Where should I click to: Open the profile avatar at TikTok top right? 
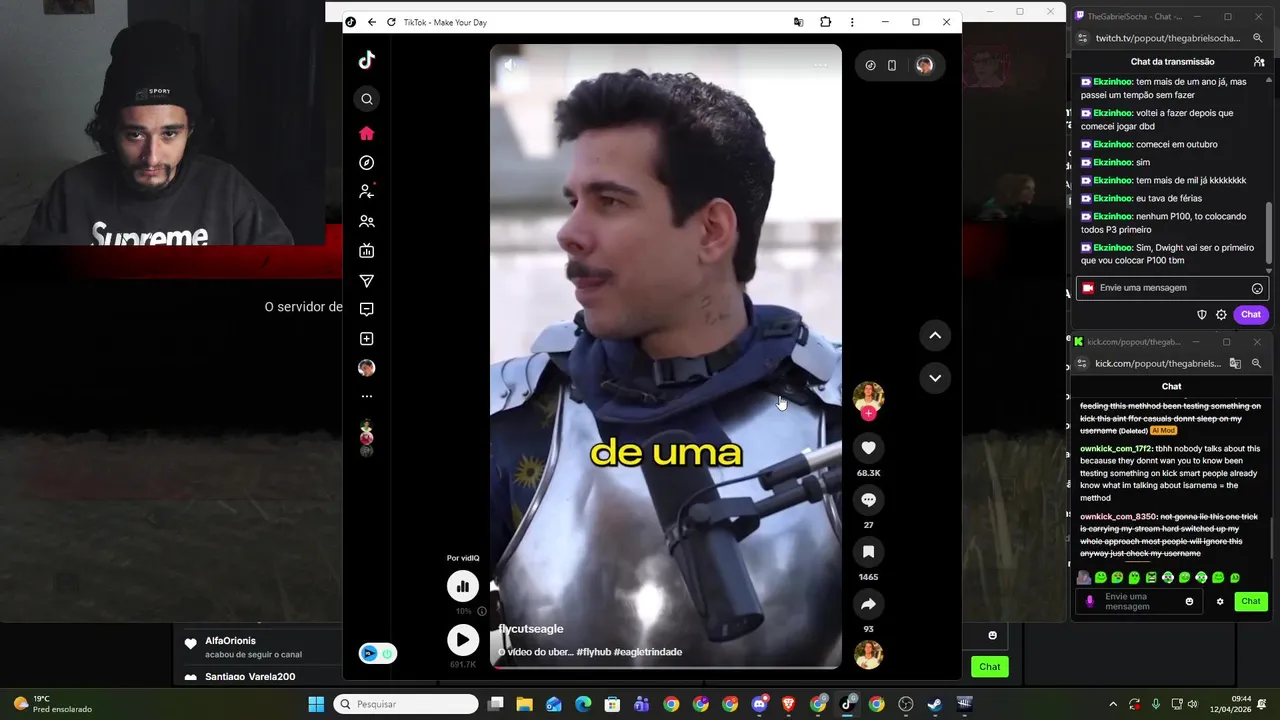(924, 65)
